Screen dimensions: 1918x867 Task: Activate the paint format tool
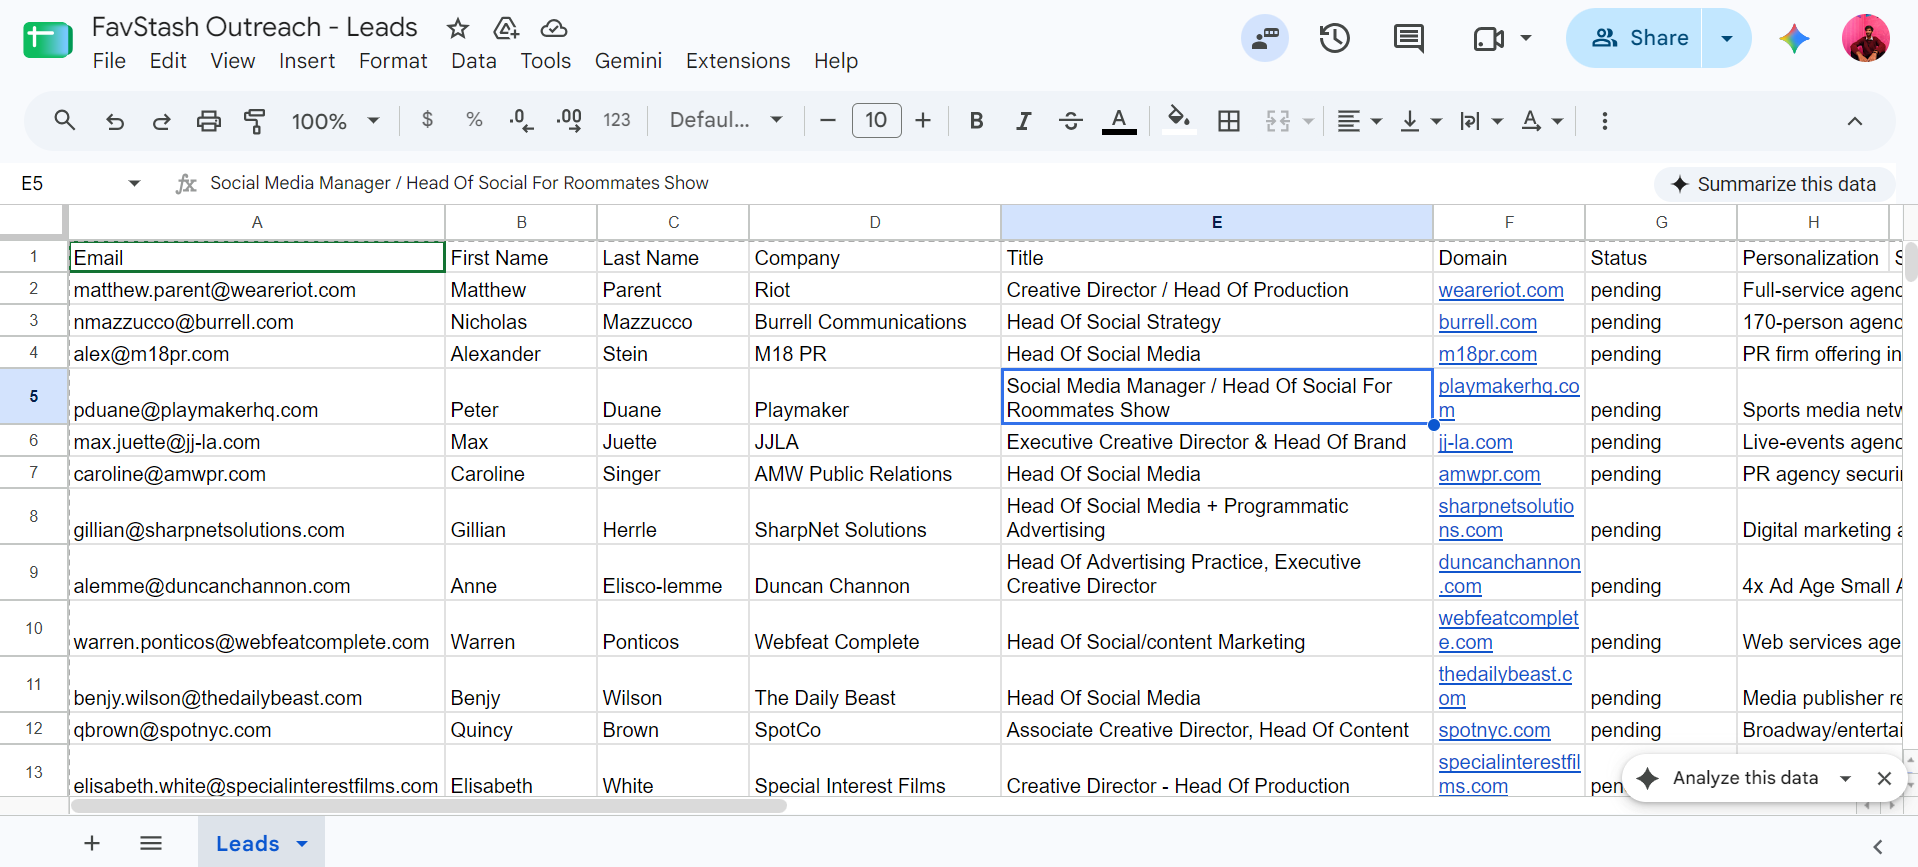(255, 121)
